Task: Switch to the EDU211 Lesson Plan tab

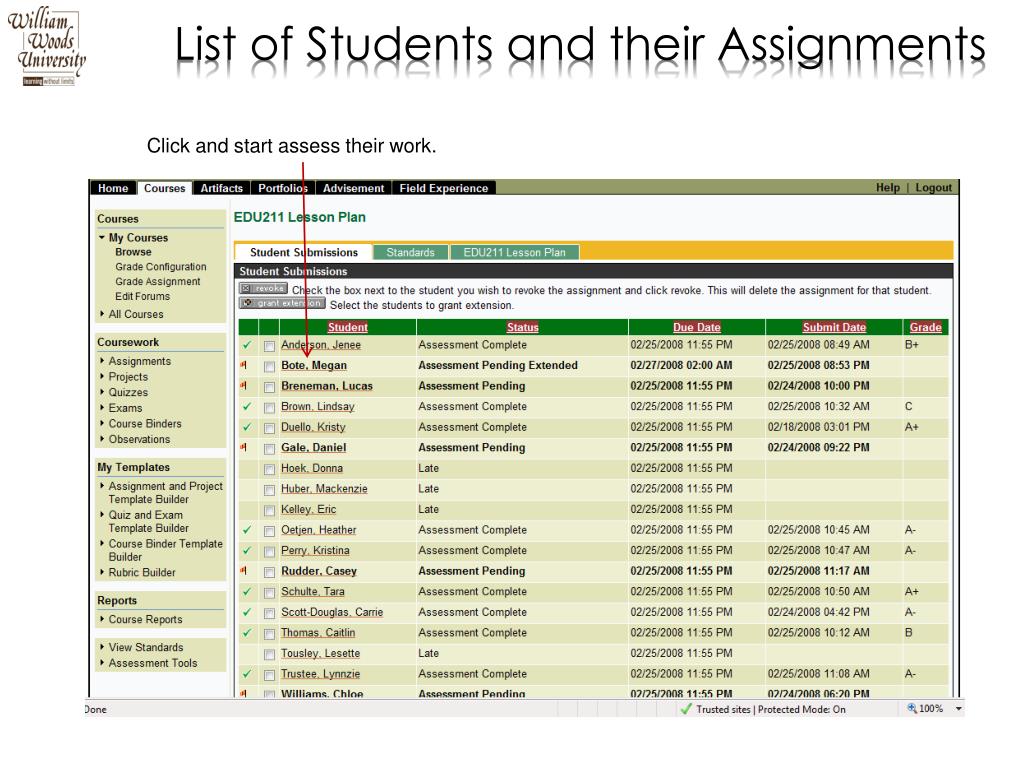Action: tap(515, 252)
